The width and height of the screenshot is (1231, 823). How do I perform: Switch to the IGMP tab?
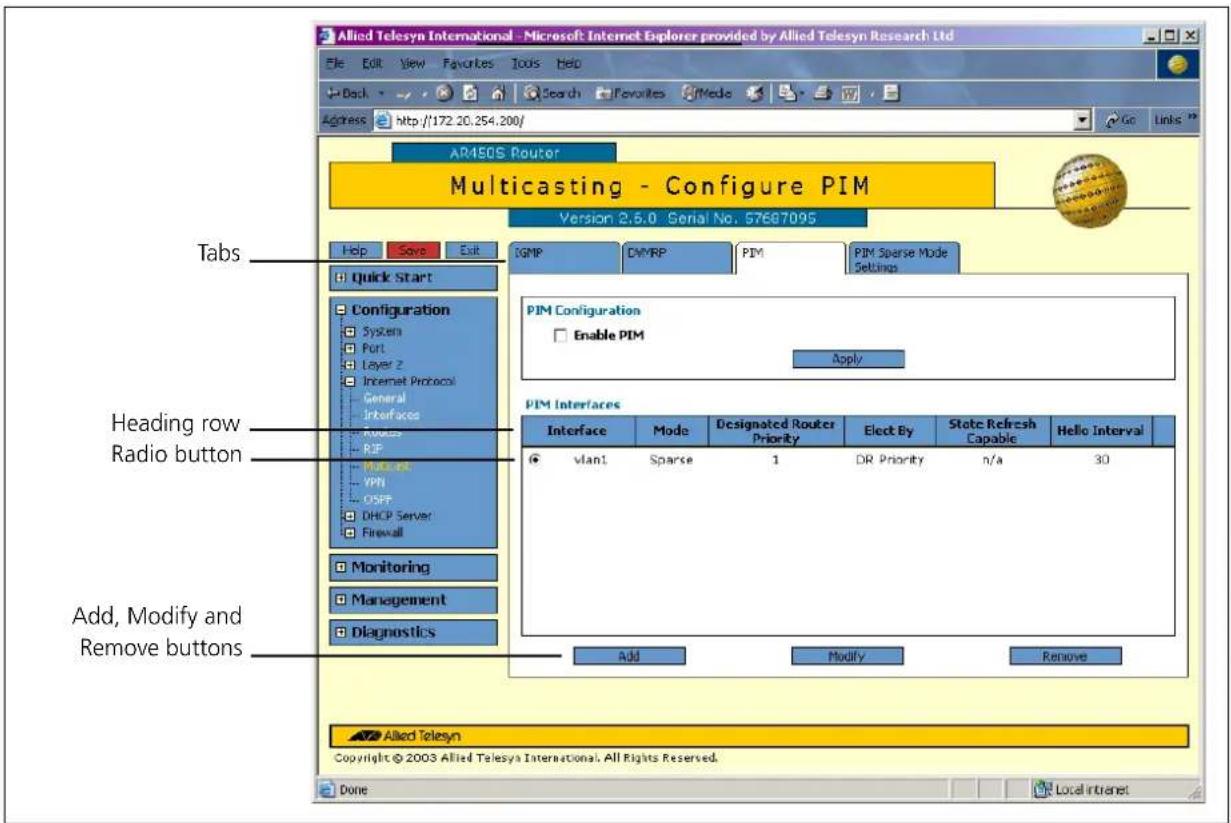coord(565,257)
